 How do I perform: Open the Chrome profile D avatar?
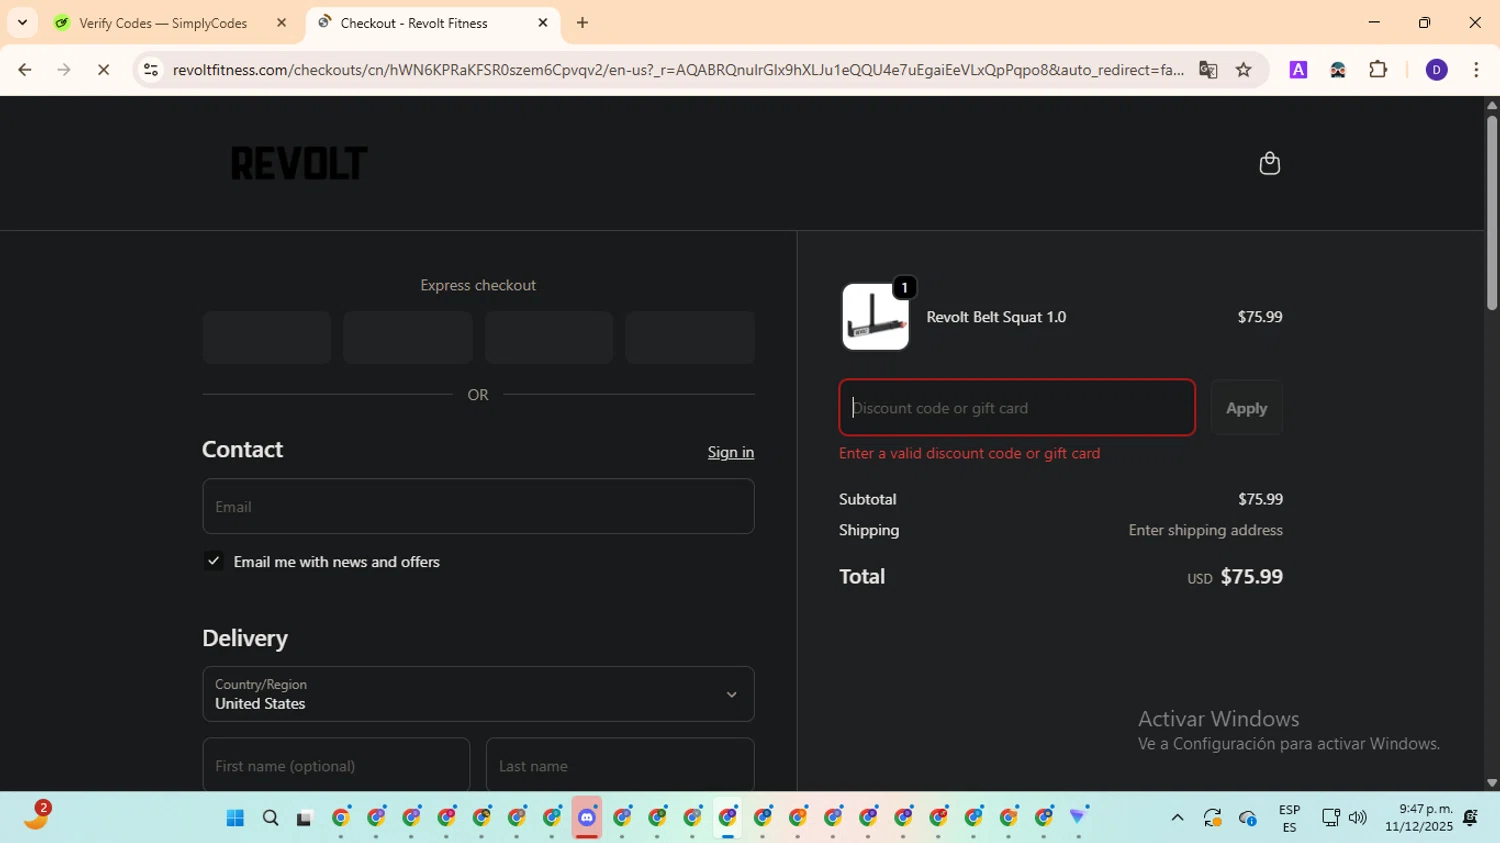(x=1436, y=70)
